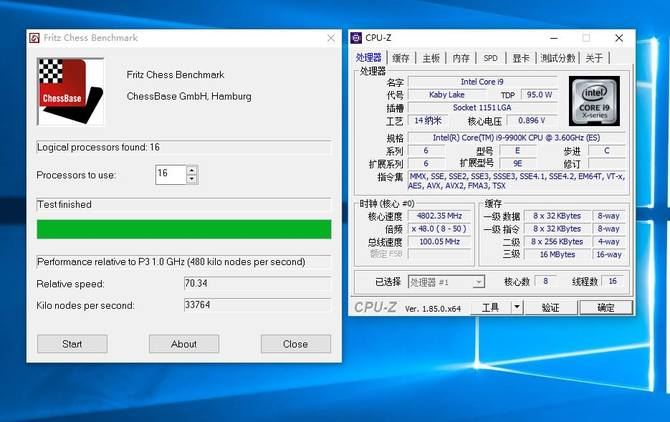Click the green benchmark progress bar
The image size is (670, 422).
[x=184, y=229]
